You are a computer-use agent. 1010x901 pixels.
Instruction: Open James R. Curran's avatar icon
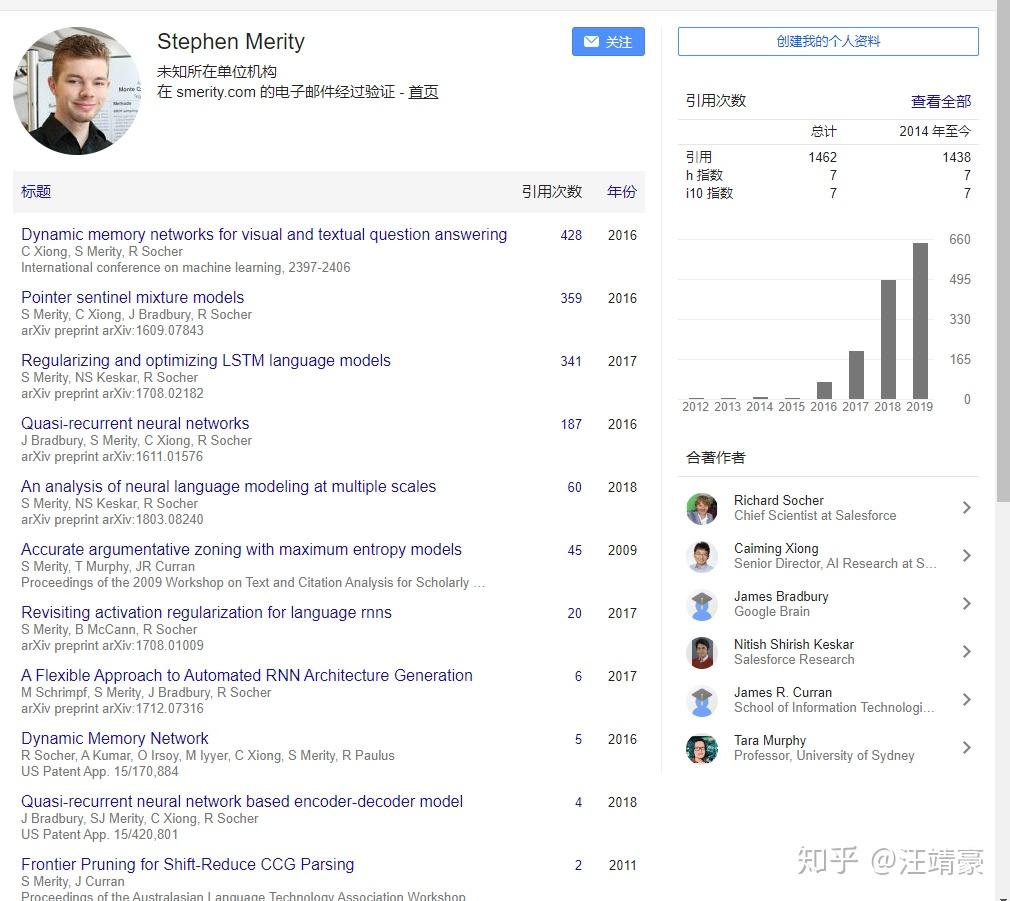coord(701,700)
